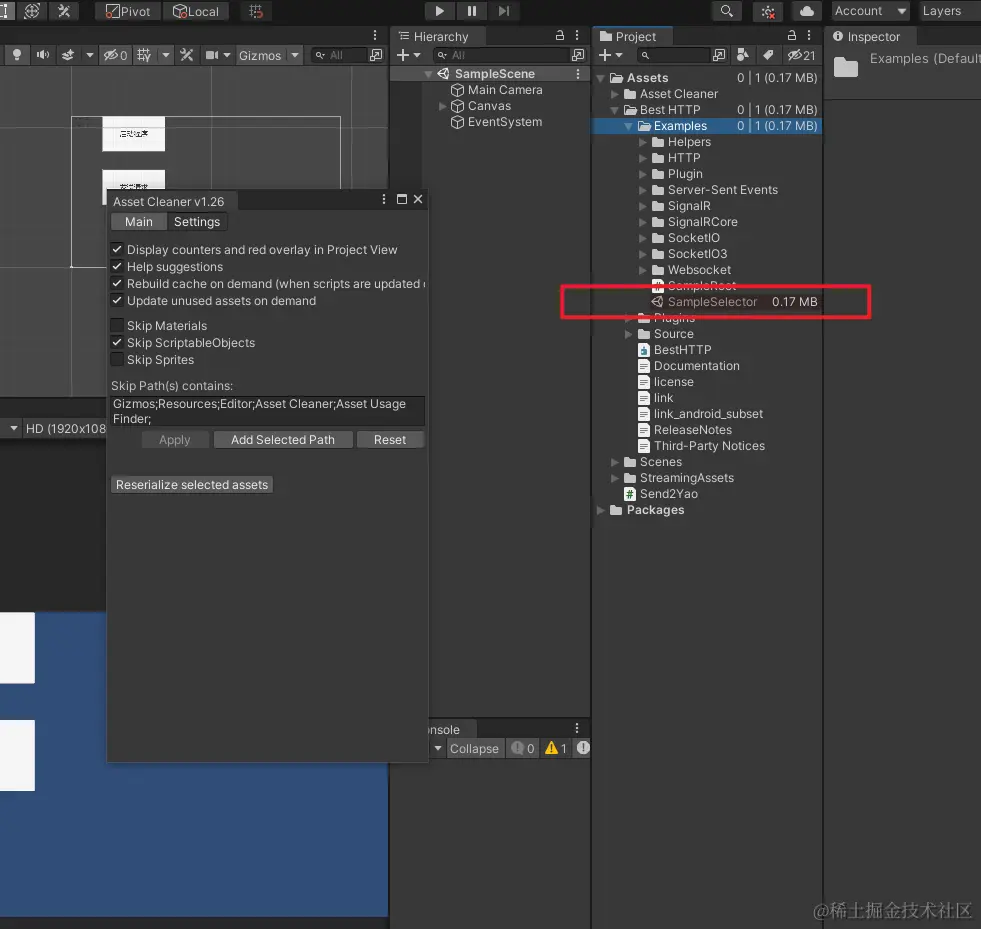Toggle hidden packages visibility count
Screen dimensions: 981x929
click(x=801, y=55)
